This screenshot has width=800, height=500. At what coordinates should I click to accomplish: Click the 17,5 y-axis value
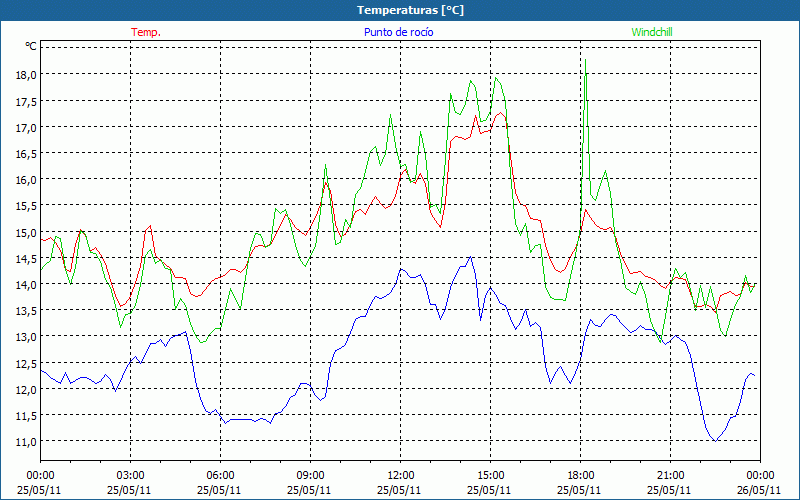click(27, 101)
